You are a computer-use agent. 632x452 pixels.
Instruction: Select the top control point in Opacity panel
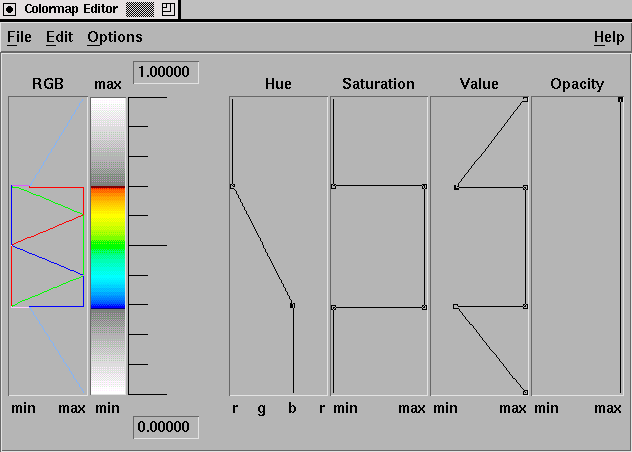pos(621,99)
